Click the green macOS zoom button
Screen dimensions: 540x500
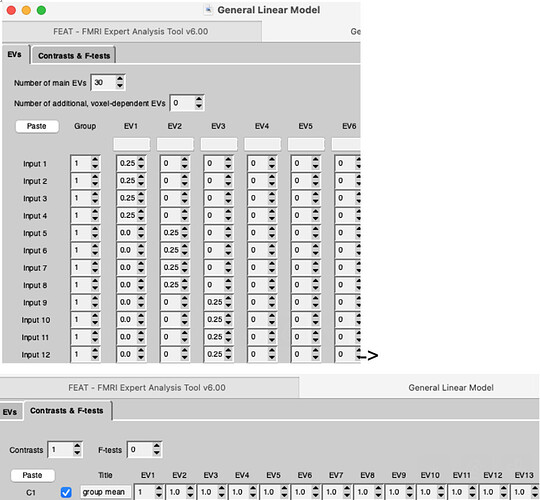(41, 10)
